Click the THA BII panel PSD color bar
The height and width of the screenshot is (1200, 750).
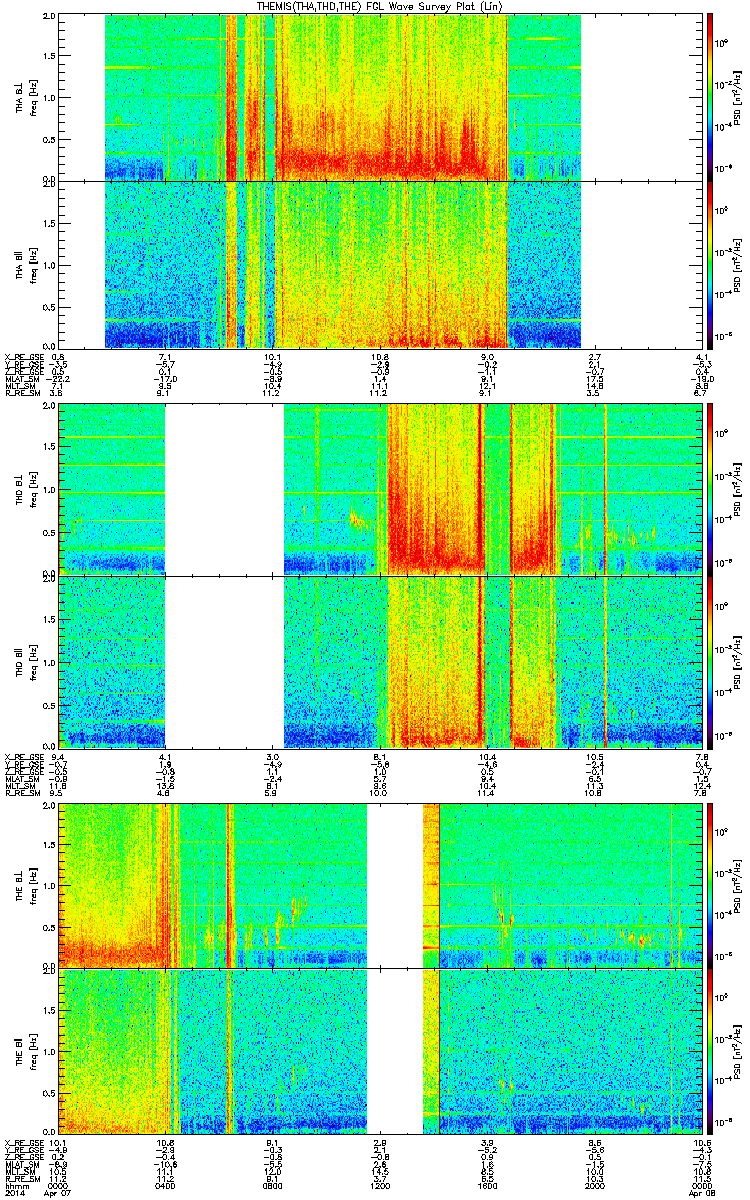pos(710,264)
